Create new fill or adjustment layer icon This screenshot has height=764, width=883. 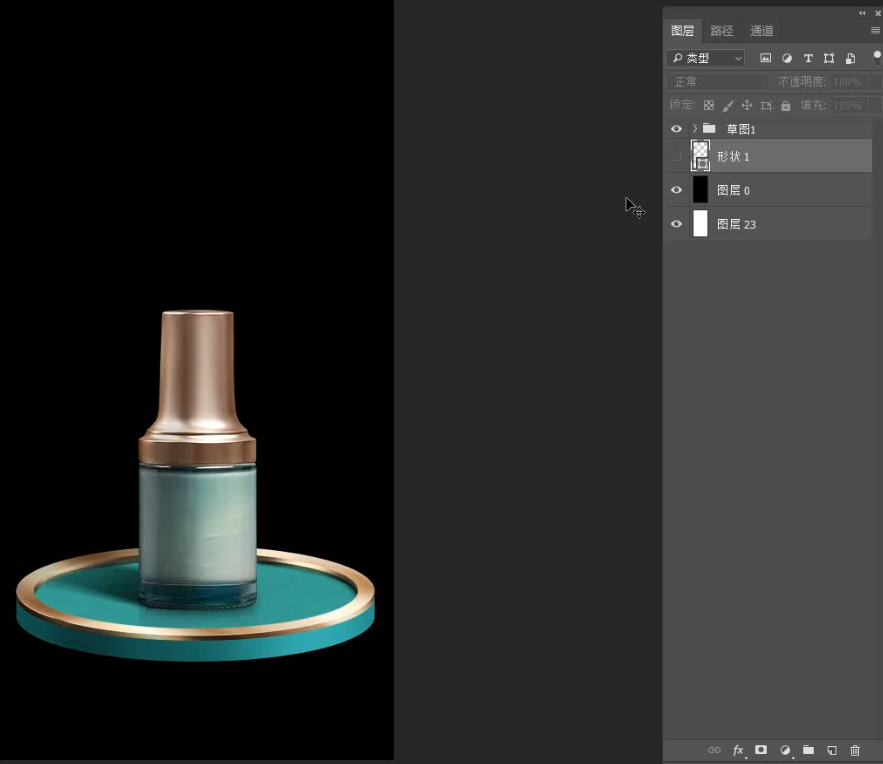(785, 750)
